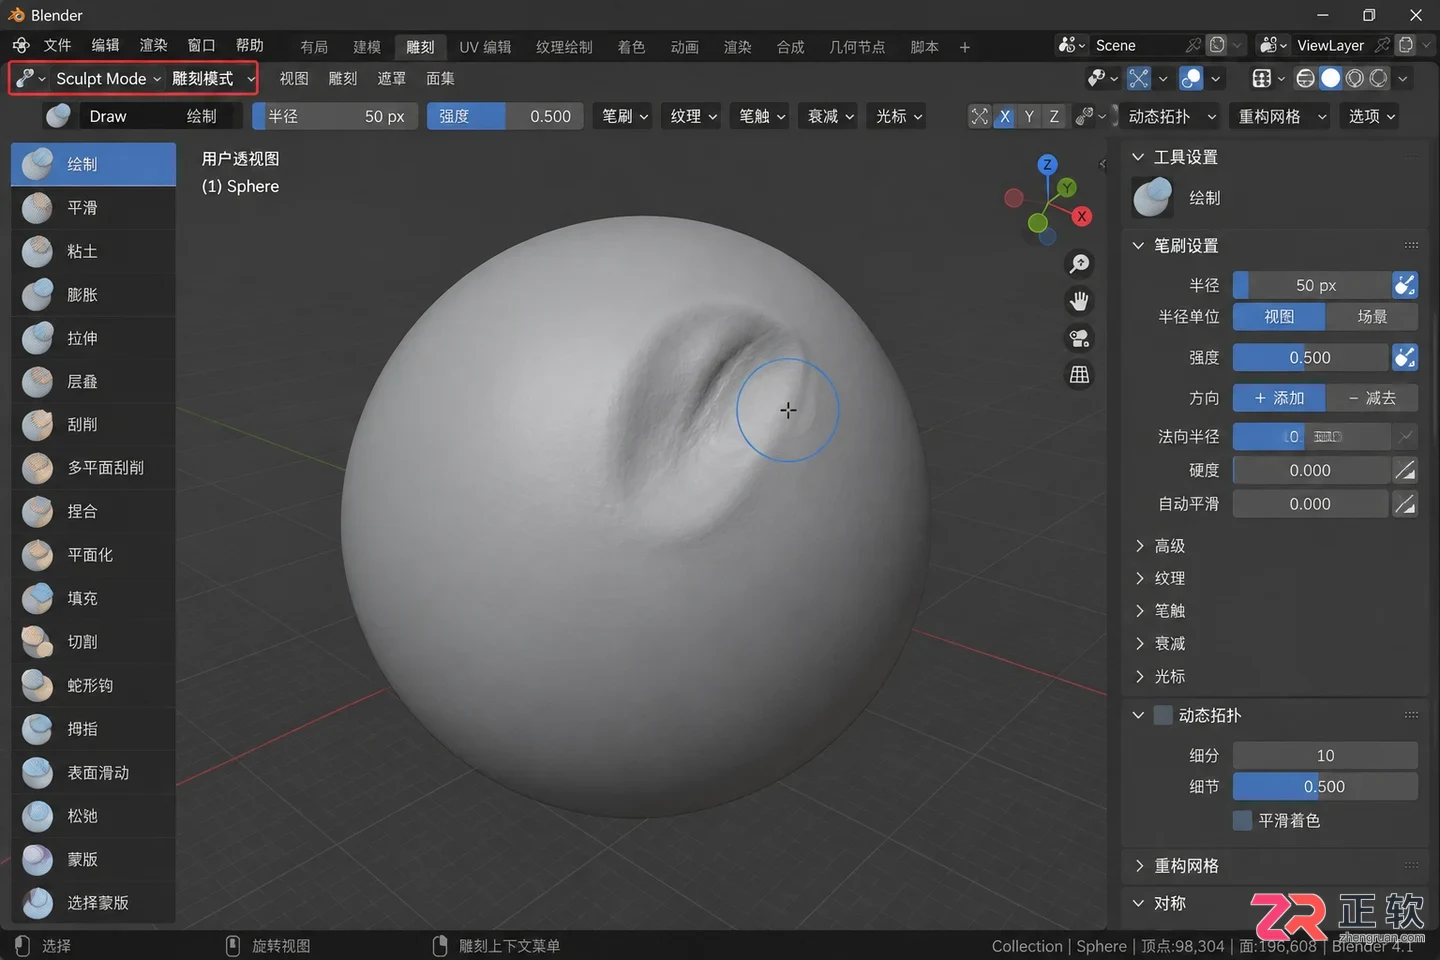Select the 切割 brush tool

pyautogui.click(x=93, y=642)
